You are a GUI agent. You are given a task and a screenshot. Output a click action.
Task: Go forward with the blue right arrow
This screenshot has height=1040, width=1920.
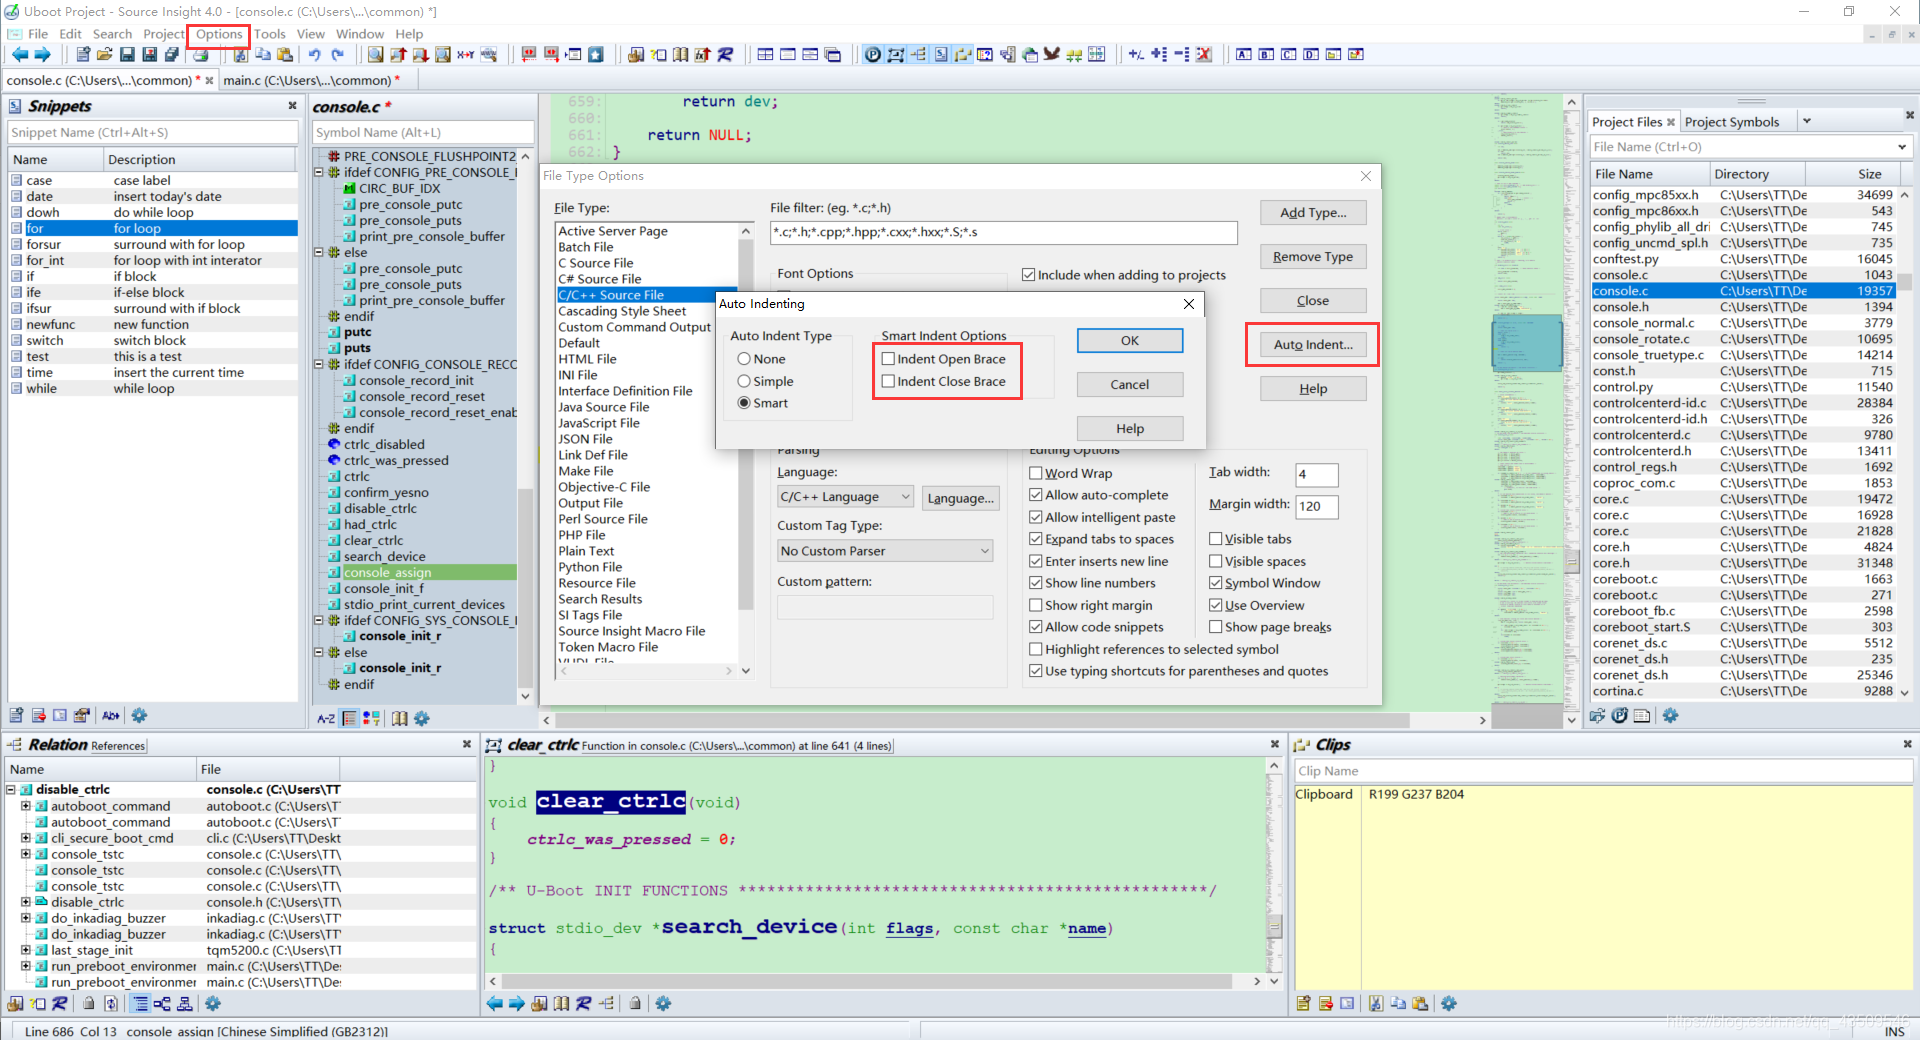coord(42,55)
